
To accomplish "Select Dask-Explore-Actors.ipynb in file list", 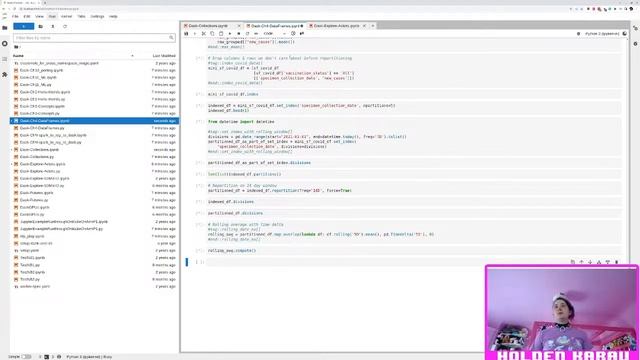I will tap(94, 164).
